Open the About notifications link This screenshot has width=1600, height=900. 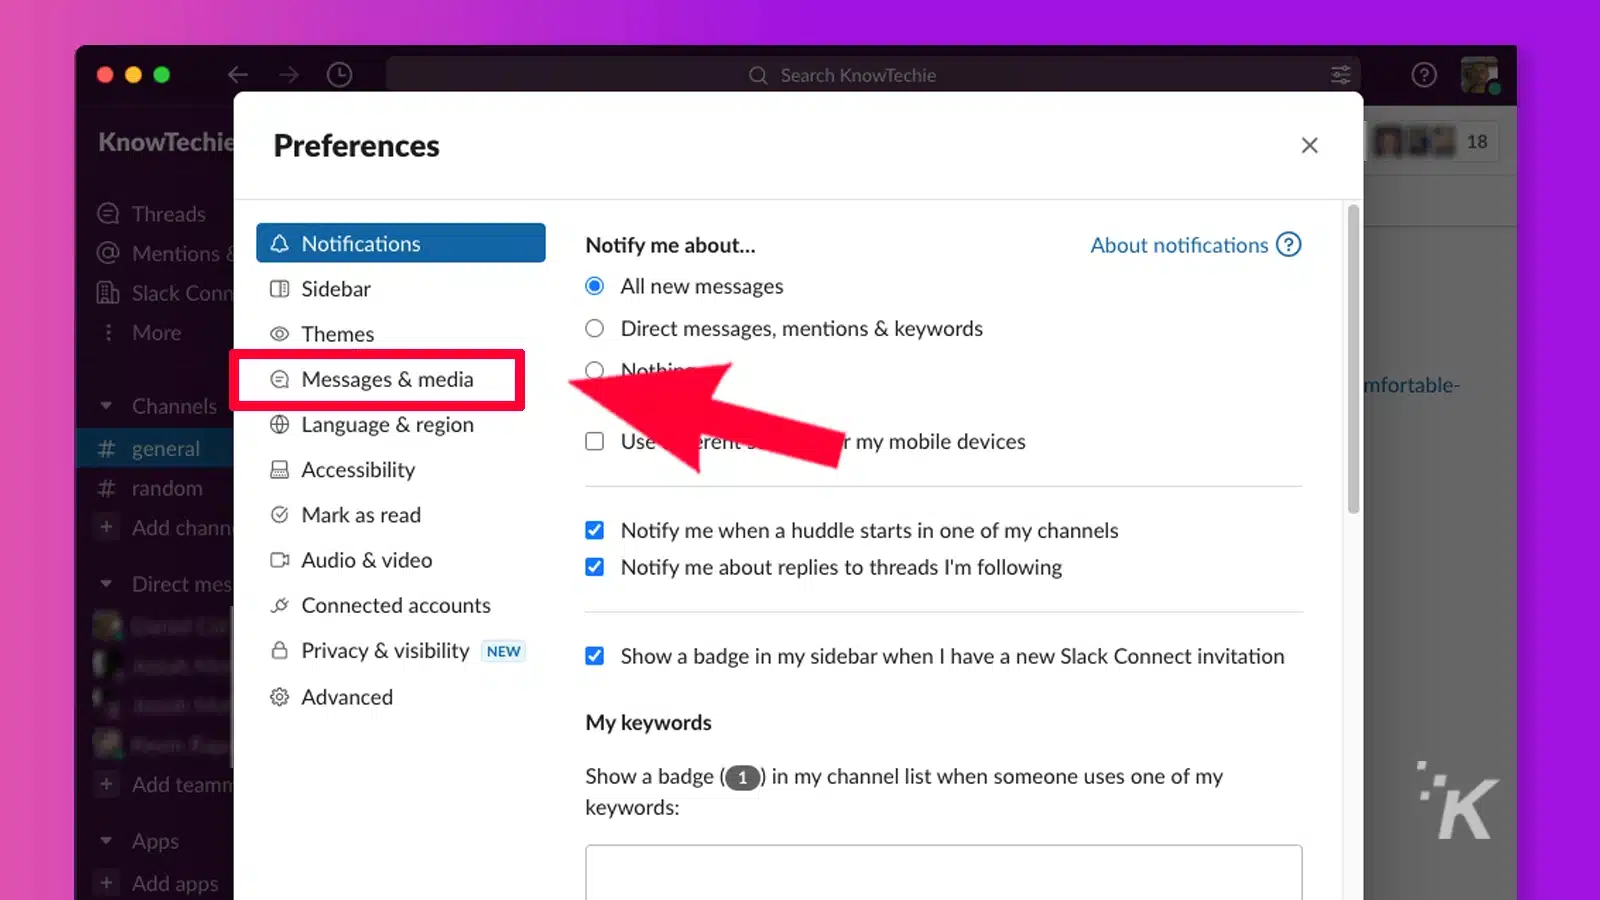click(x=1179, y=245)
